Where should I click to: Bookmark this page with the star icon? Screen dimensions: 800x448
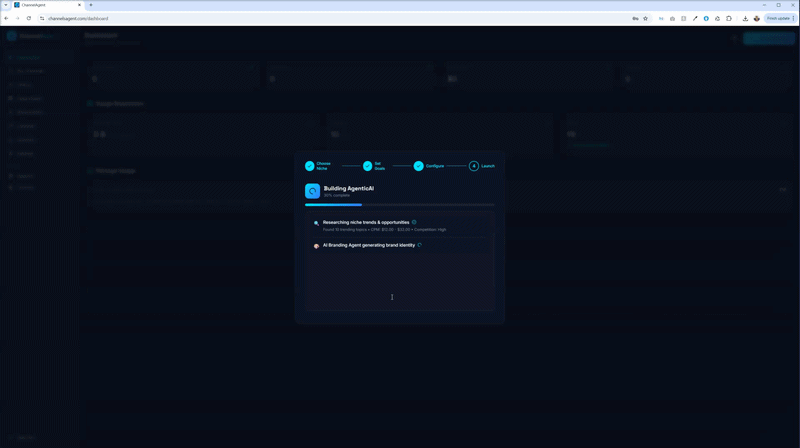coord(646,18)
